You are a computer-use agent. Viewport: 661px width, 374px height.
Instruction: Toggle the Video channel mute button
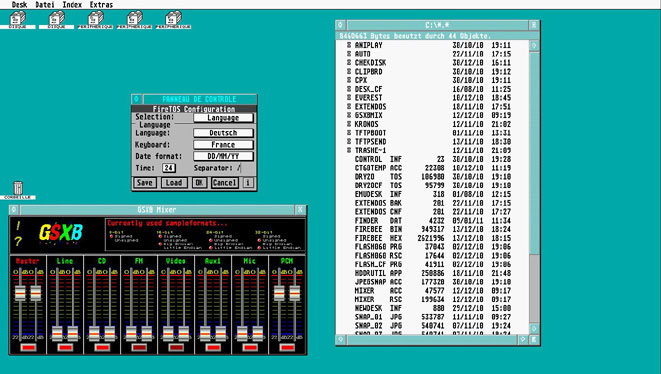(x=176, y=348)
